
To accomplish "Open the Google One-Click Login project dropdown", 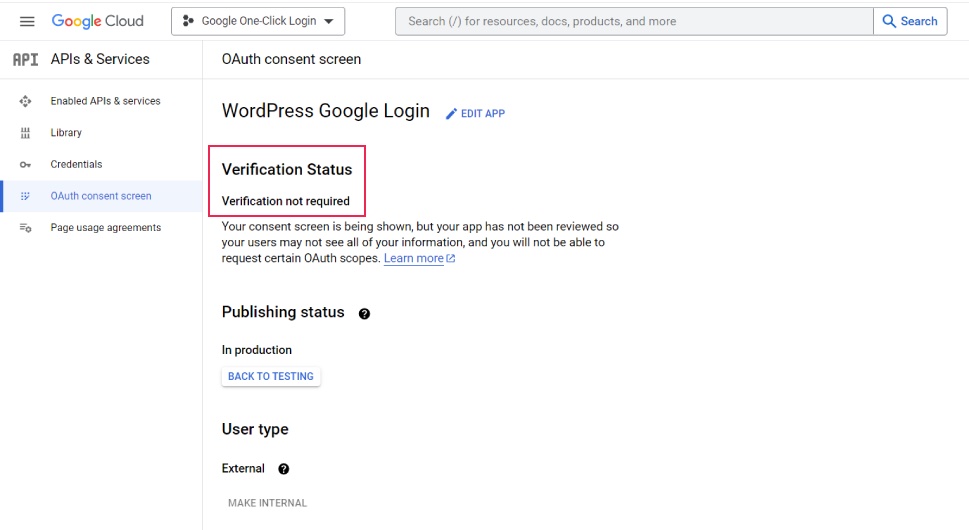I will pyautogui.click(x=258, y=22).
